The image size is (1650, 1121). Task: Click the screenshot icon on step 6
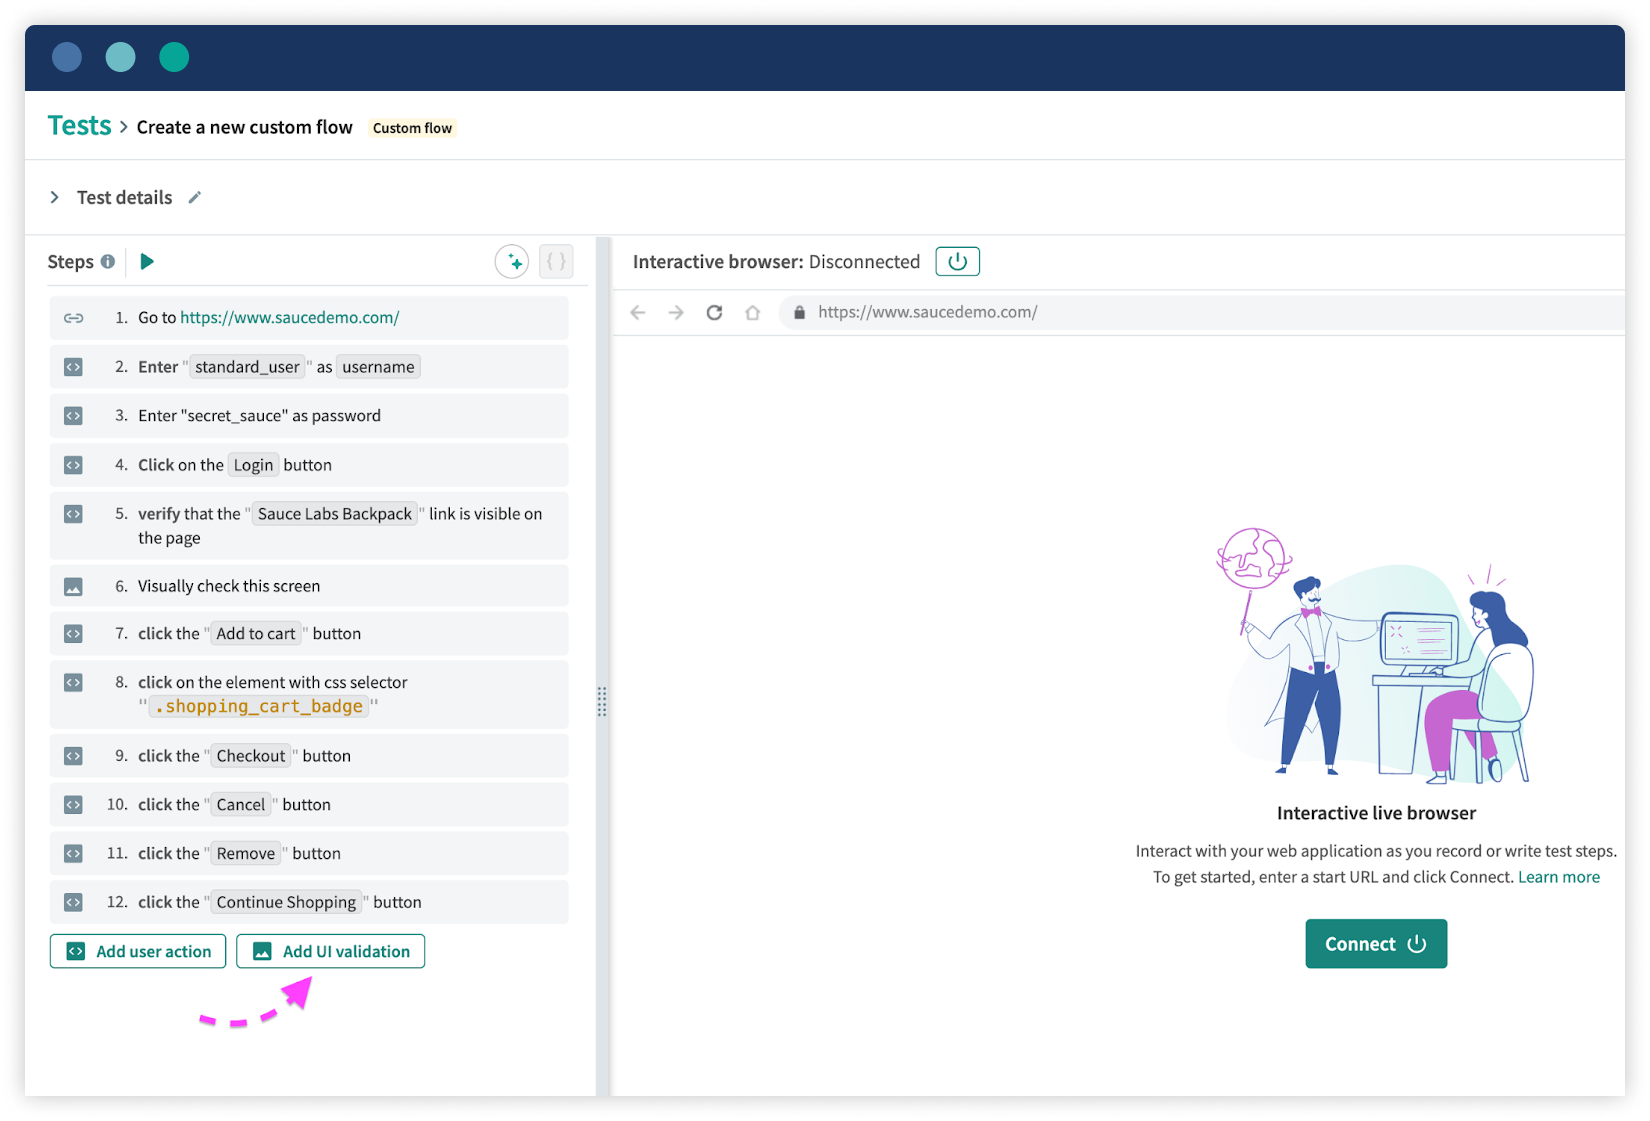[x=73, y=586]
